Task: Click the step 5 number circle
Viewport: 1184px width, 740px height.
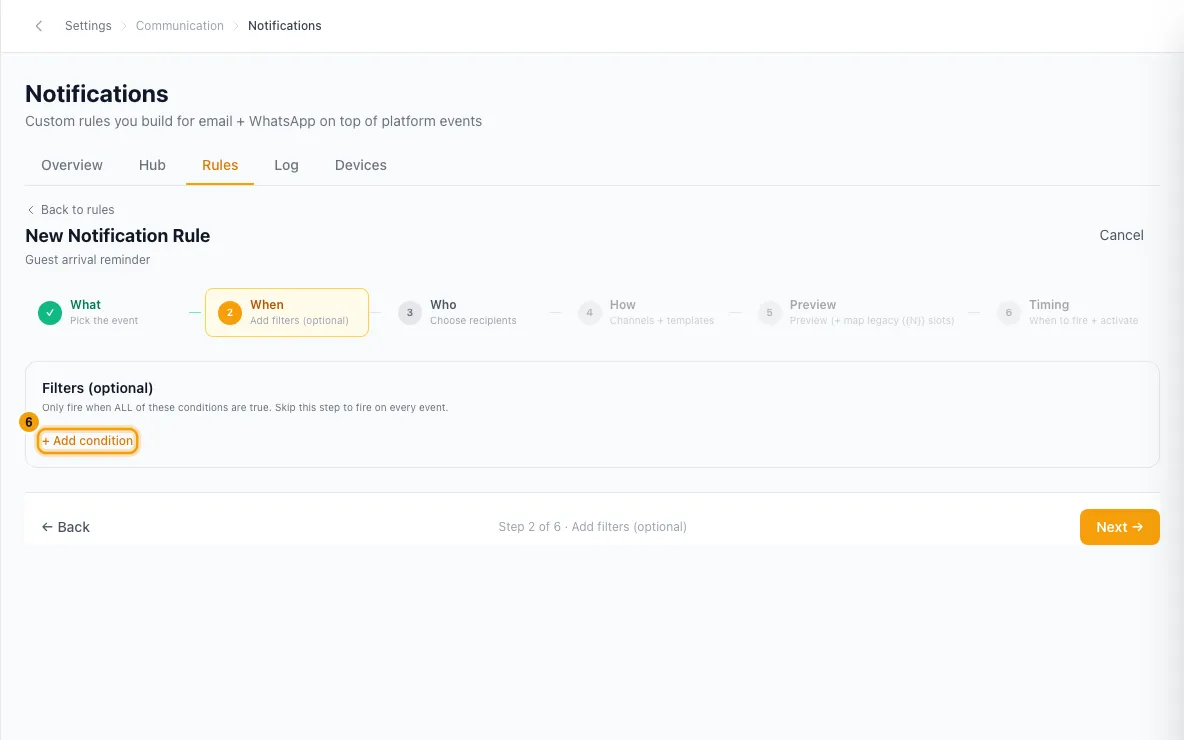Action: [x=769, y=313]
